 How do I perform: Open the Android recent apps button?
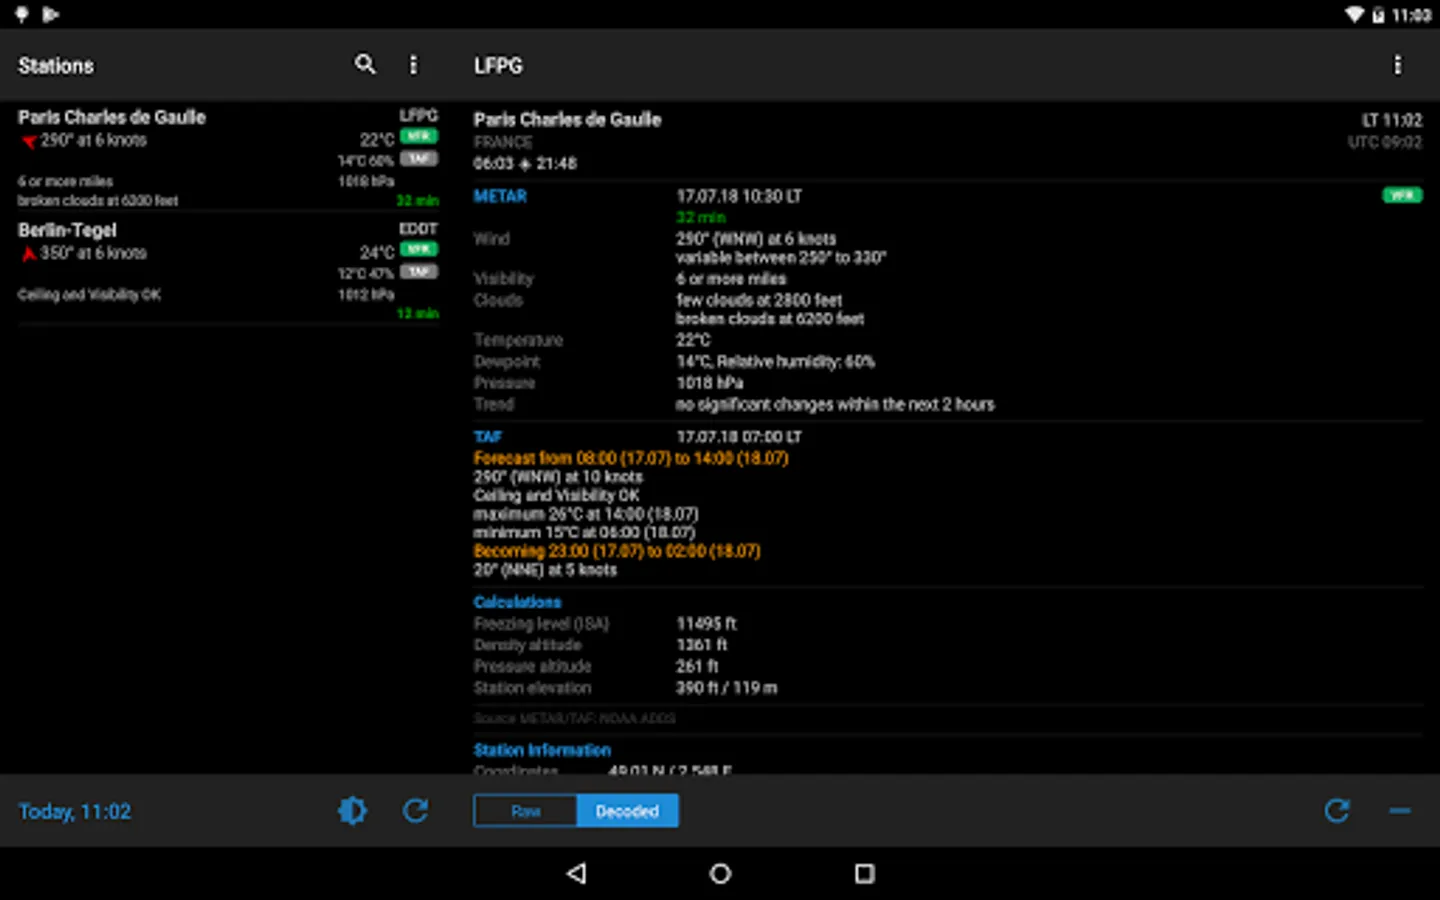tap(865, 873)
